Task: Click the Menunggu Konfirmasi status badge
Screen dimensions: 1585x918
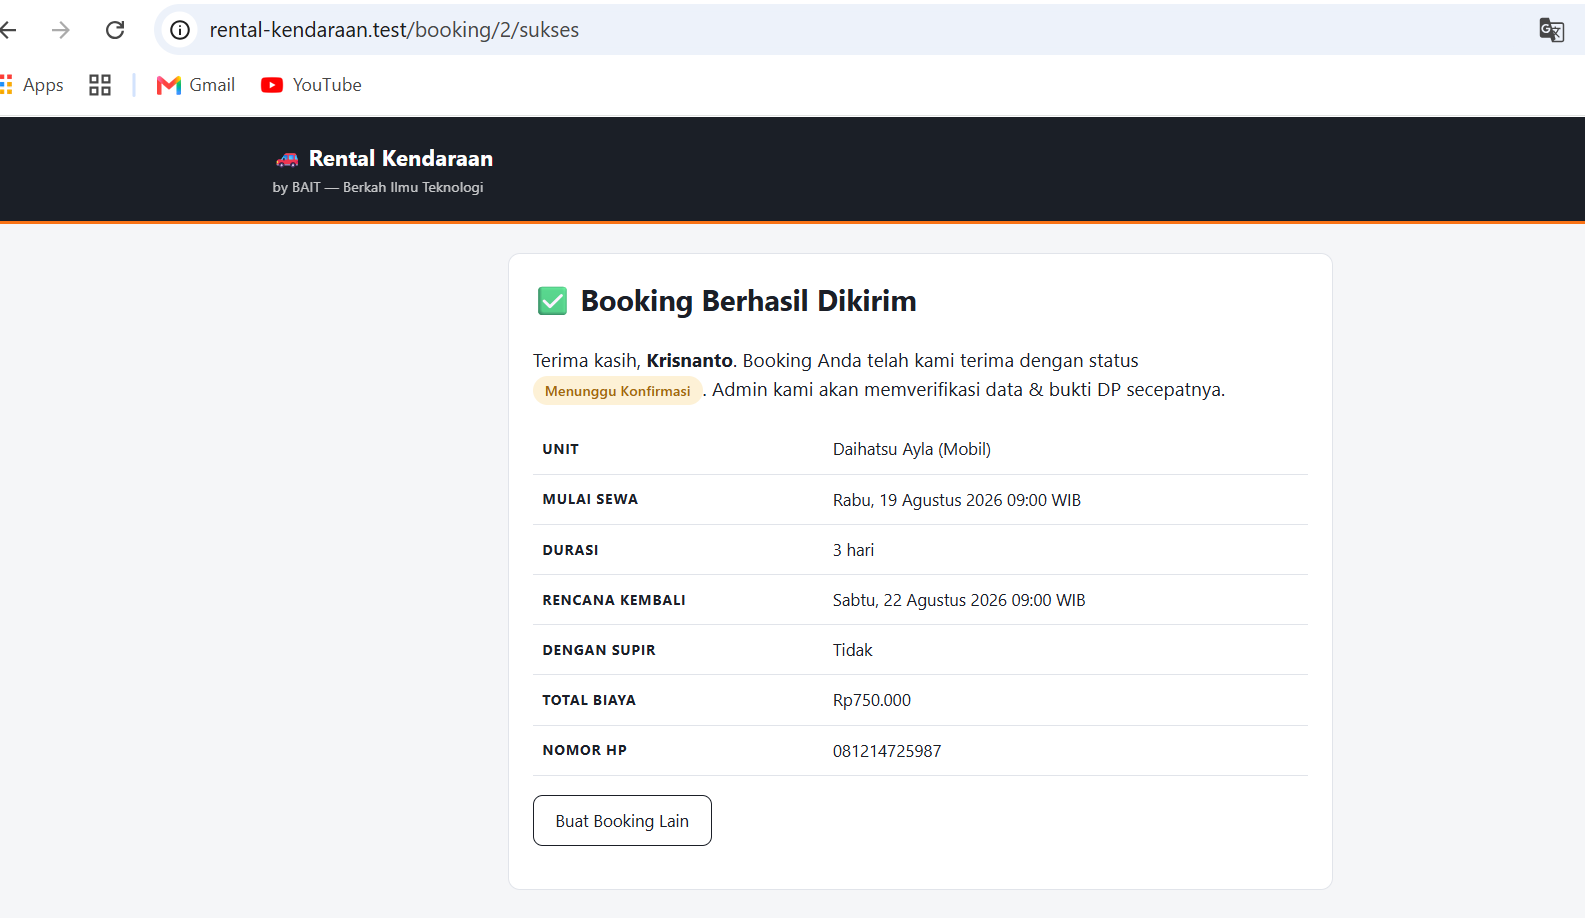Action: 617,391
